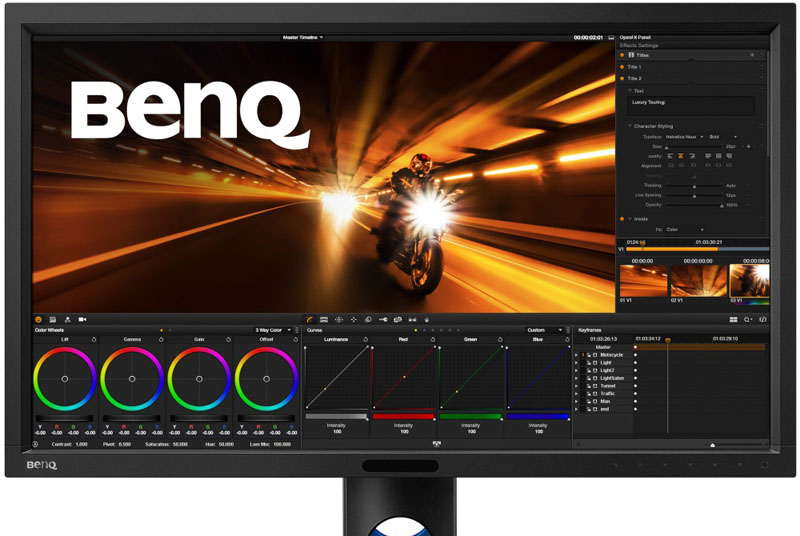Select clip thumbnail 03 V1
The height and width of the screenshot is (536, 800).
click(749, 280)
